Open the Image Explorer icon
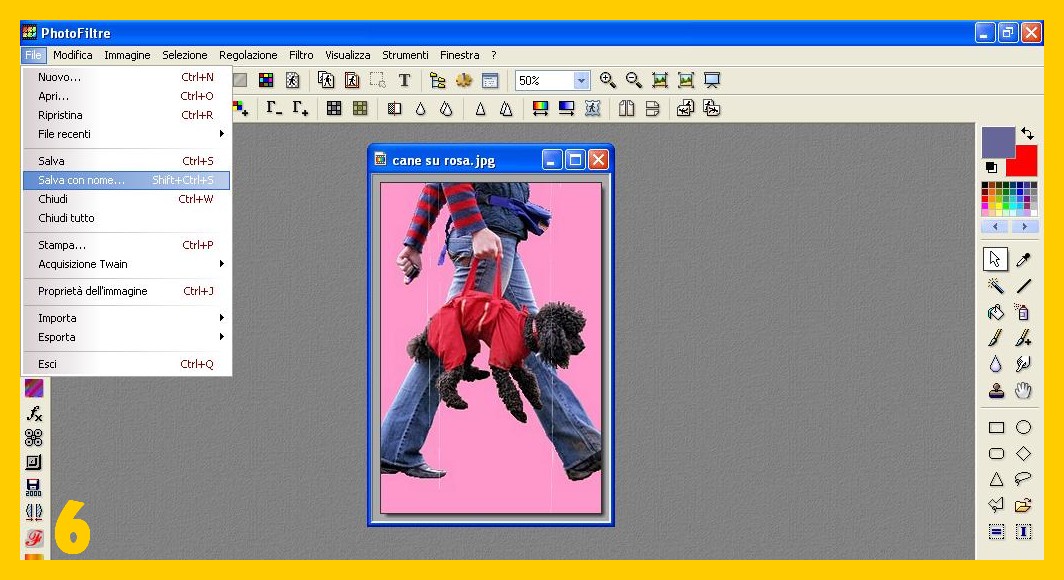Viewport: 1064px width, 580px height. [437, 81]
